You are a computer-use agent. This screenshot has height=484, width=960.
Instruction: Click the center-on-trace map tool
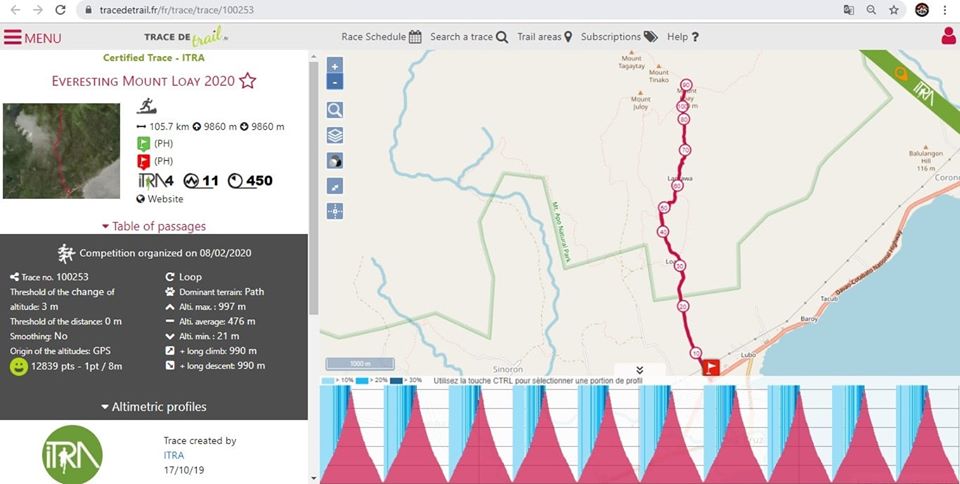click(335, 212)
